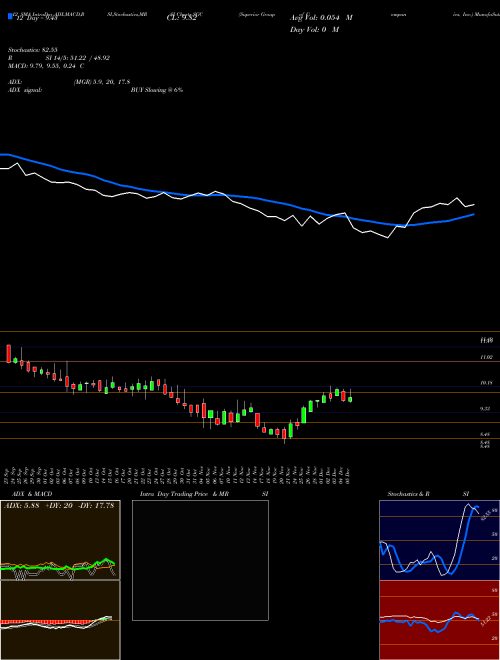Click the 'SI 14/3: 51.22 / 48.92' value
Viewport: 500px width, 660px height.
78,58
